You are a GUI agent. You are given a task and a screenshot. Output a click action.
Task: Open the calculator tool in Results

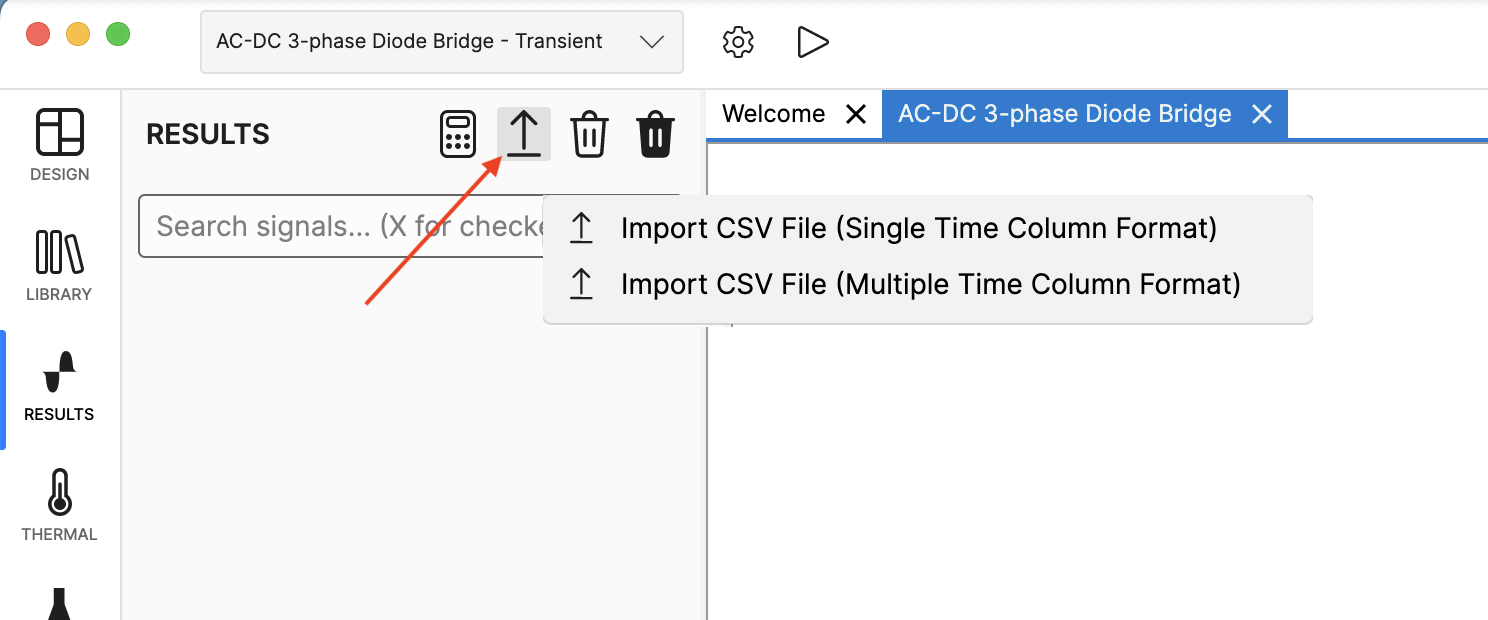(458, 133)
